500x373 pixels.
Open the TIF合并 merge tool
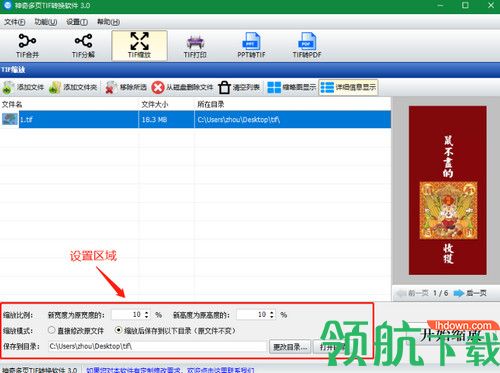(28, 46)
